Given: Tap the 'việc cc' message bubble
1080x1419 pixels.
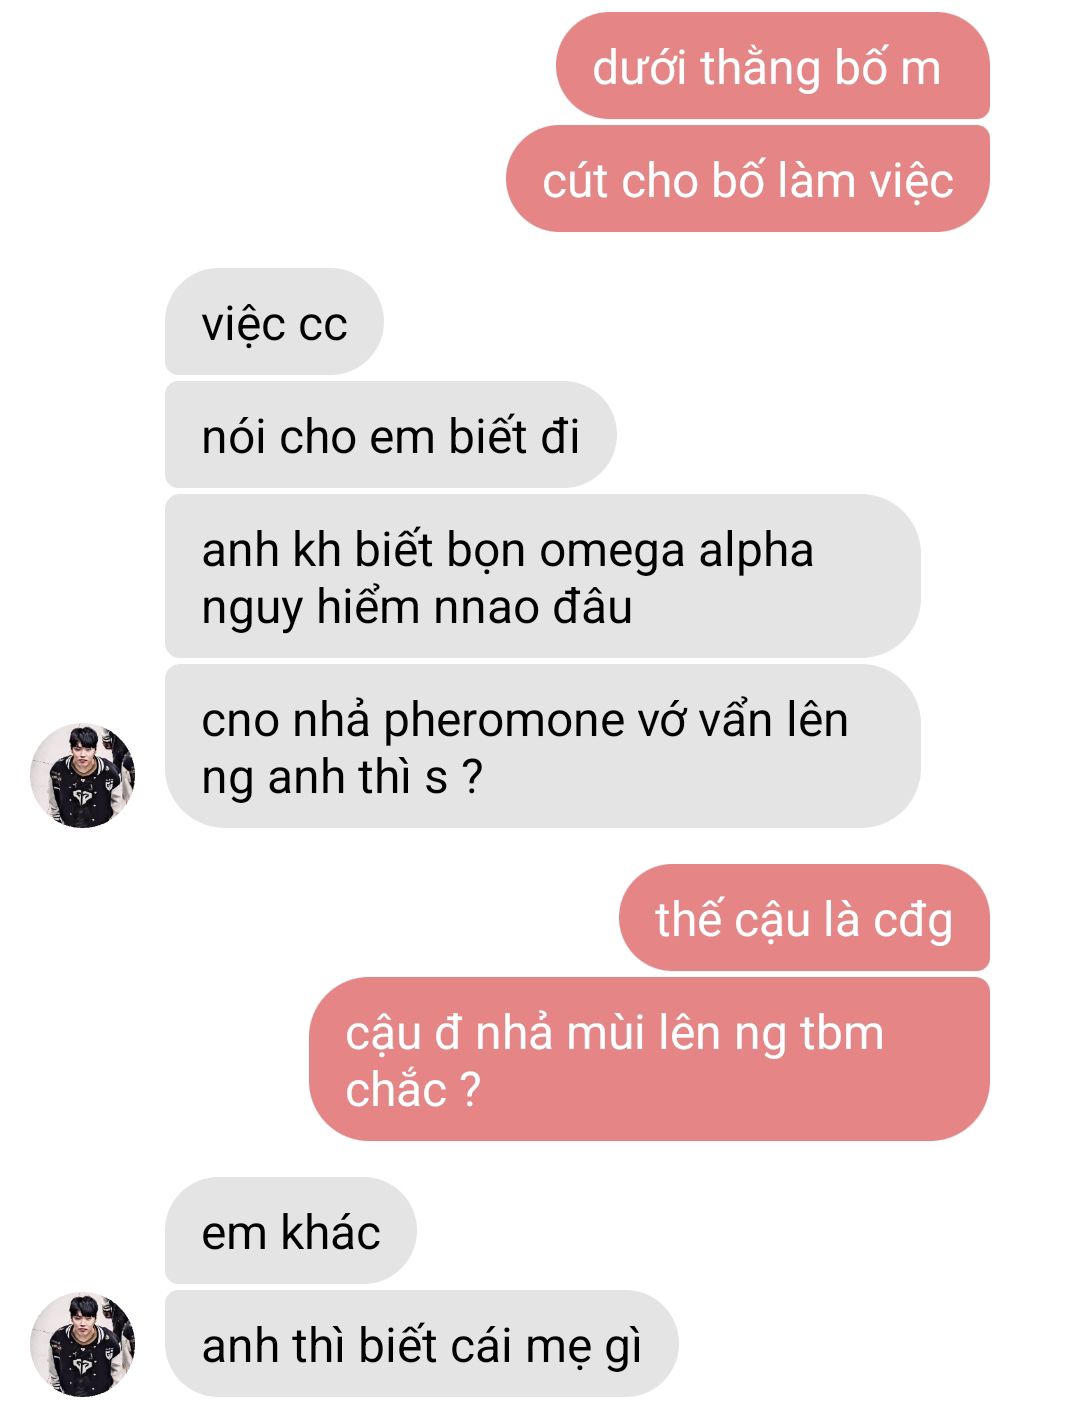Looking at the screenshot, I should 274,322.
